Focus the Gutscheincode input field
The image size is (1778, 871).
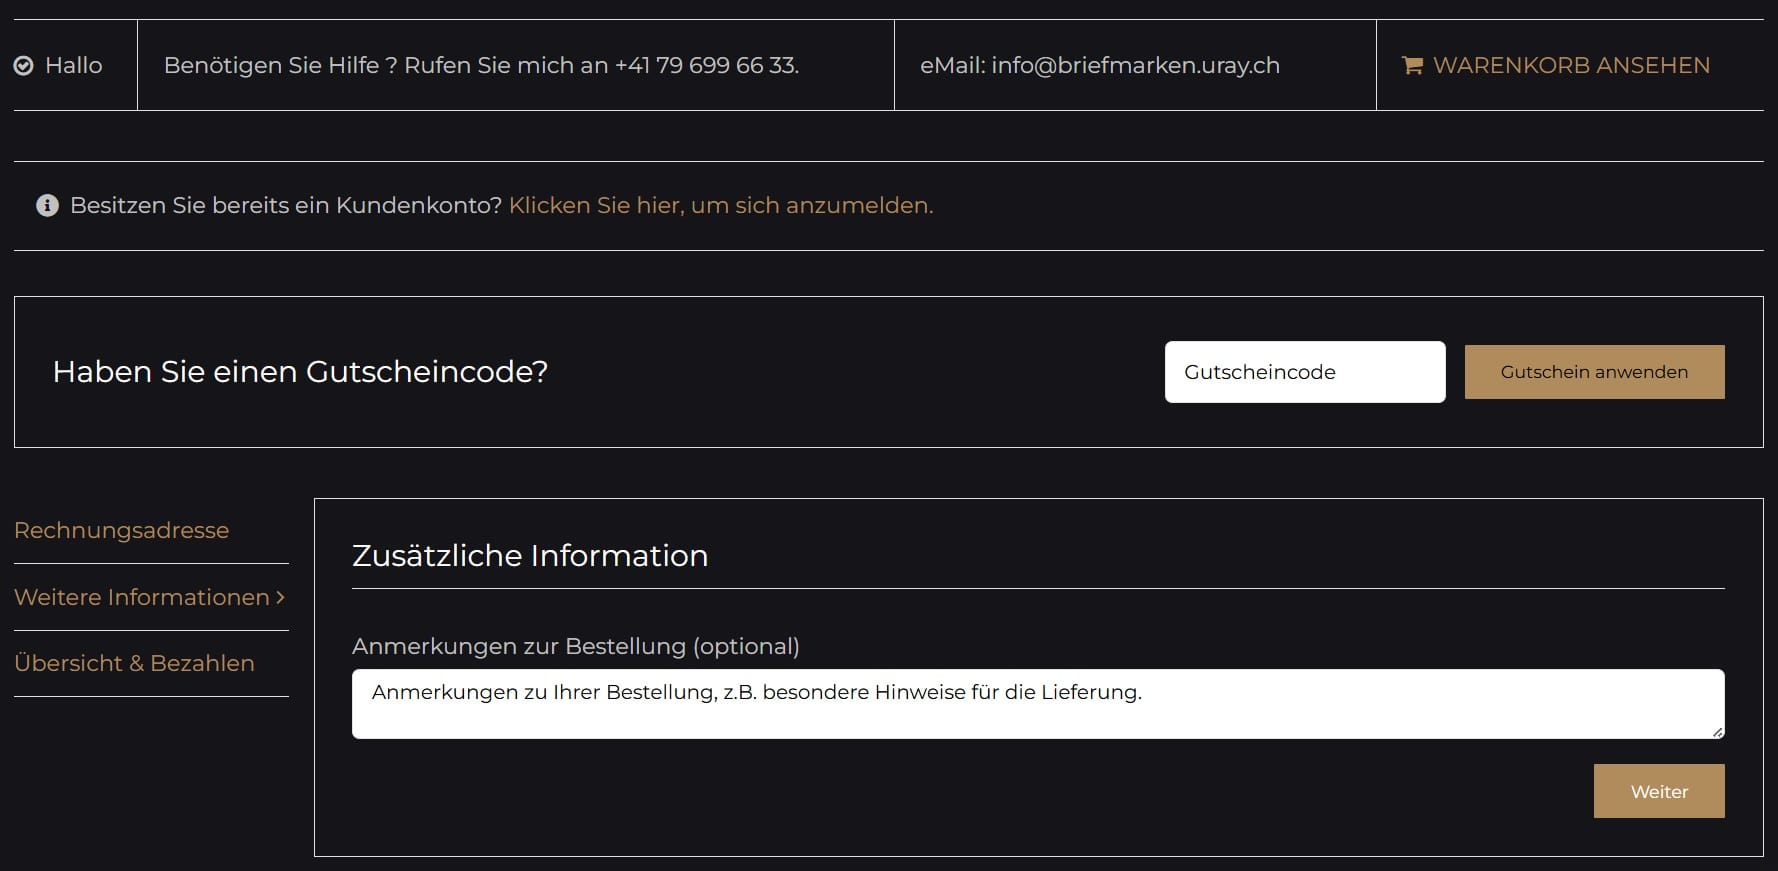click(1304, 372)
